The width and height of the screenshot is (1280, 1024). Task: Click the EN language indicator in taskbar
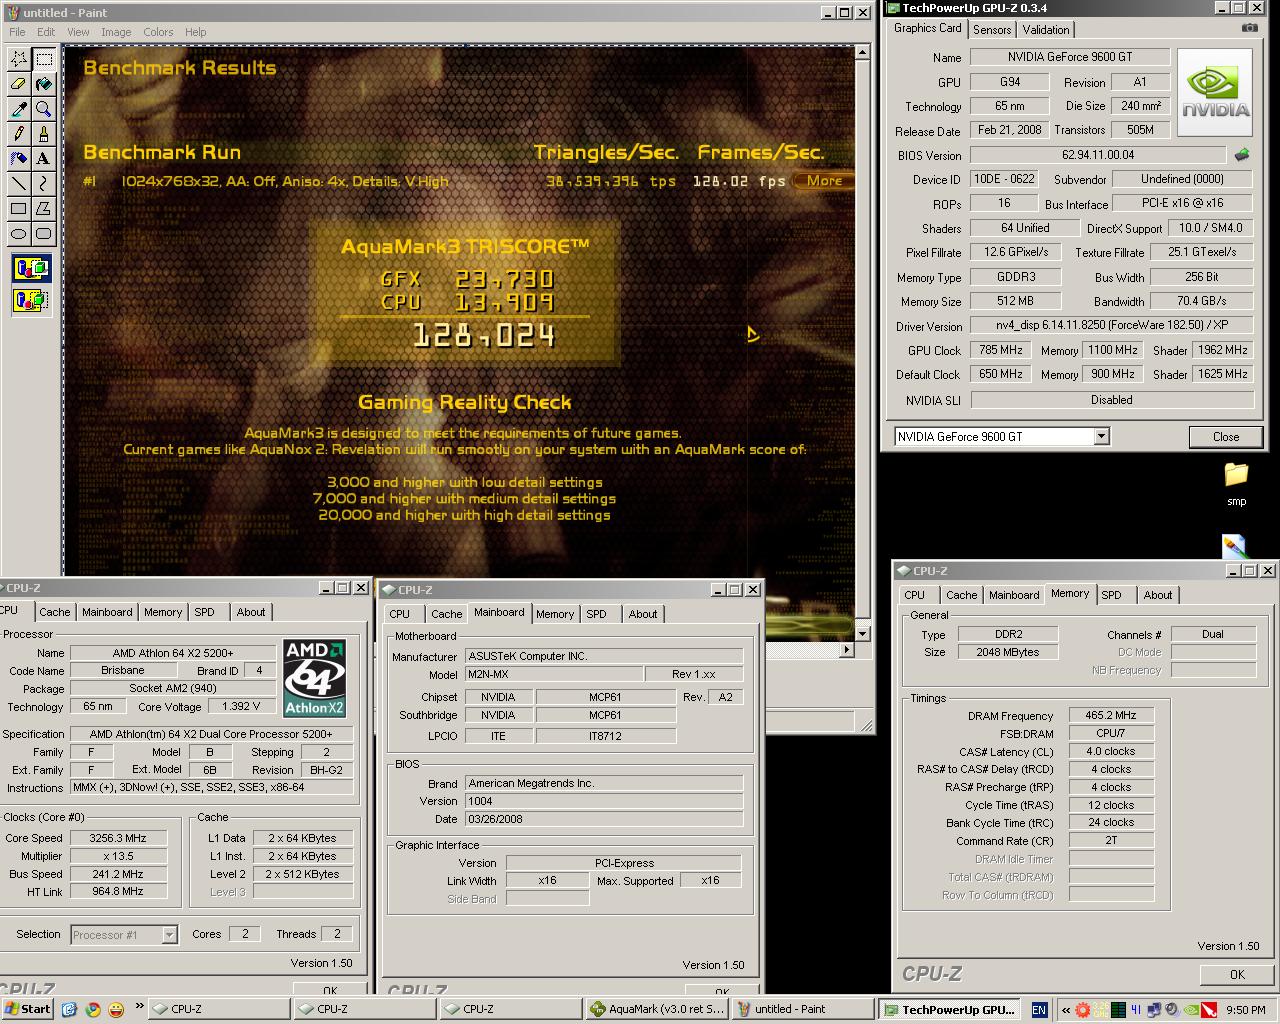pos(1039,1010)
